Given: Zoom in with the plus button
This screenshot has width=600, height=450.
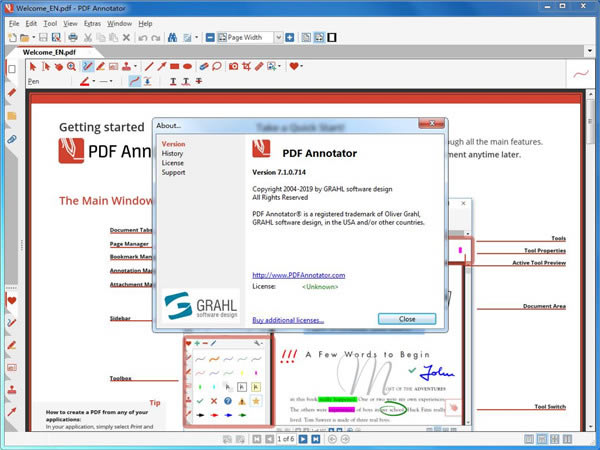Looking at the screenshot, I should [290, 38].
